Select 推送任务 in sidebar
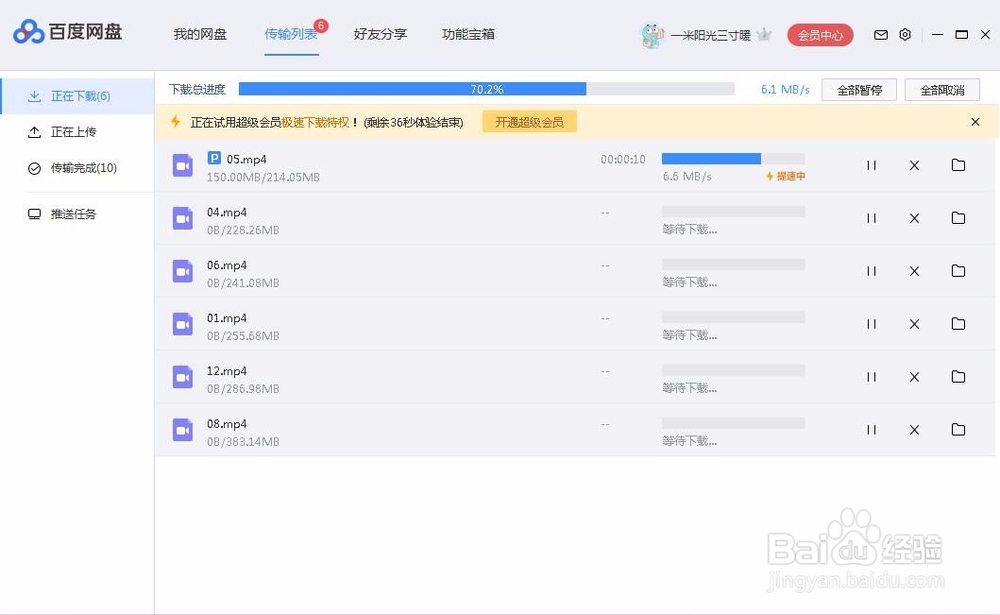The height and width of the screenshot is (615, 1000). 77,214
